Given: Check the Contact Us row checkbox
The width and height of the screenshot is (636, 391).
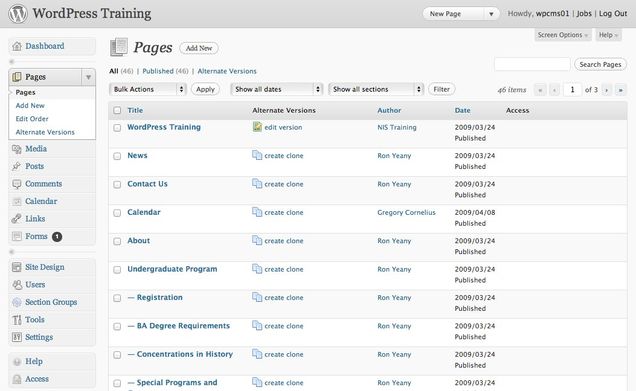Looking at the screenshot, I should tap(117, 185).
